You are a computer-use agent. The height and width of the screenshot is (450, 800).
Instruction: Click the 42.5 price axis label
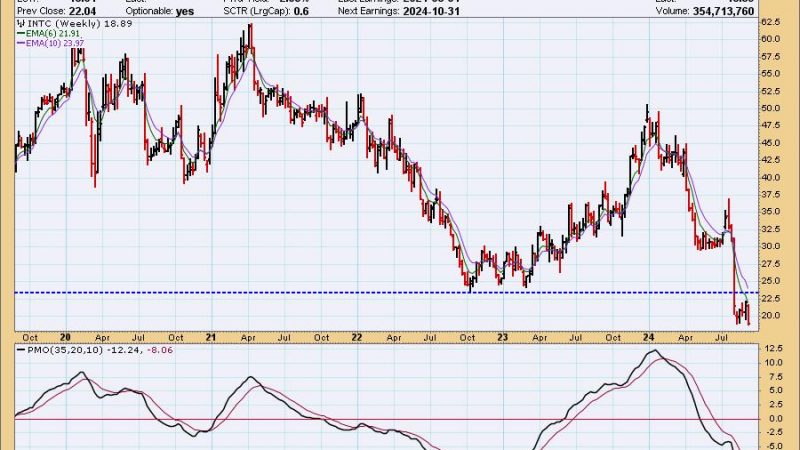click(x=770, y=160)
